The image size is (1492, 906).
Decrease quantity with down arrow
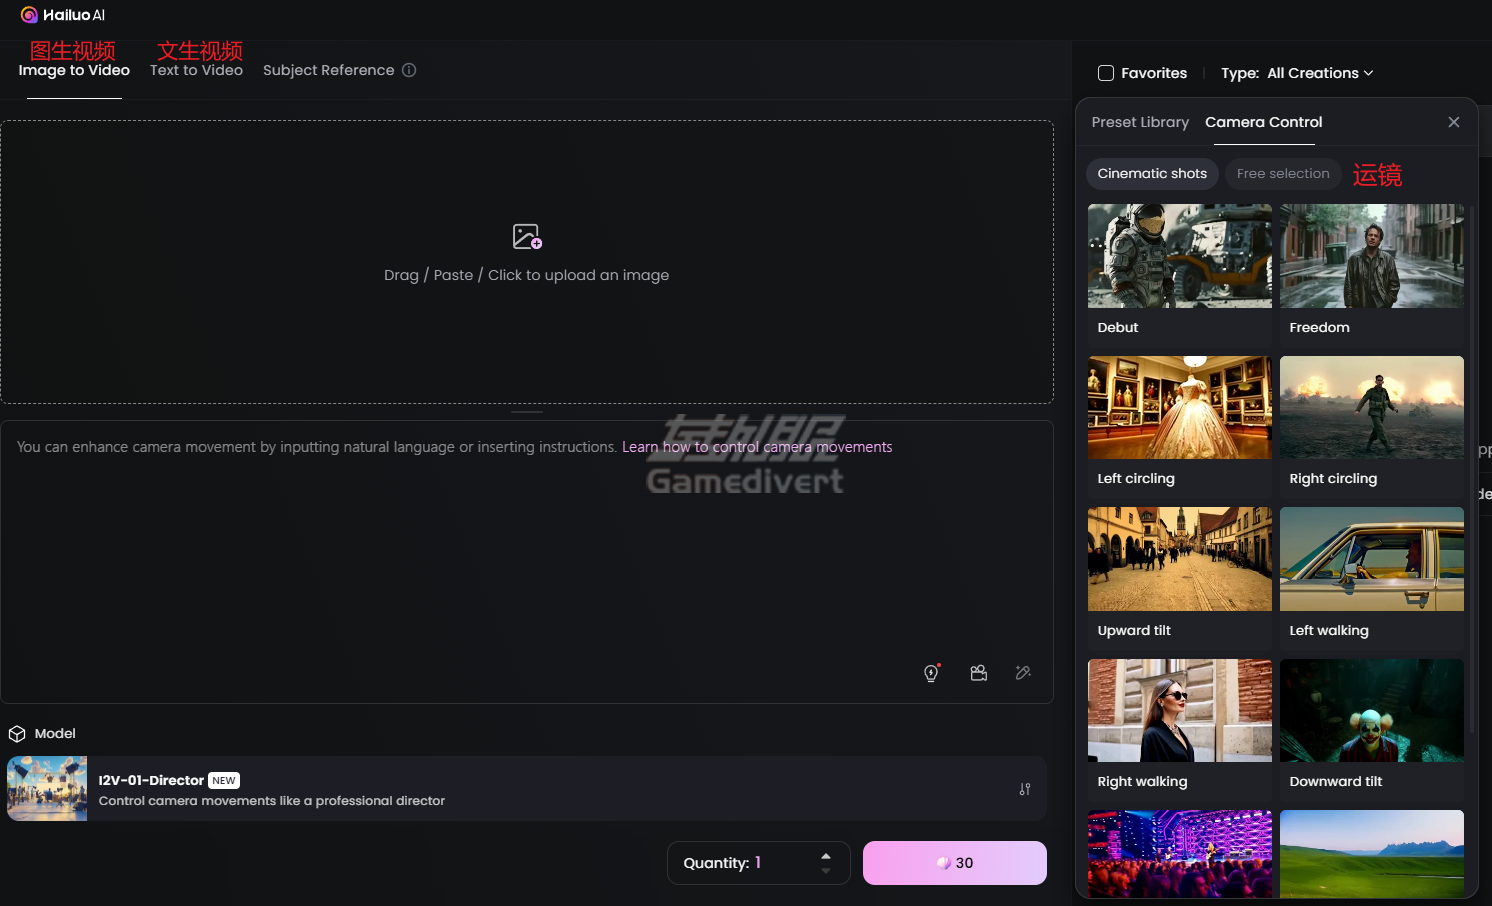tap(826, 871)
